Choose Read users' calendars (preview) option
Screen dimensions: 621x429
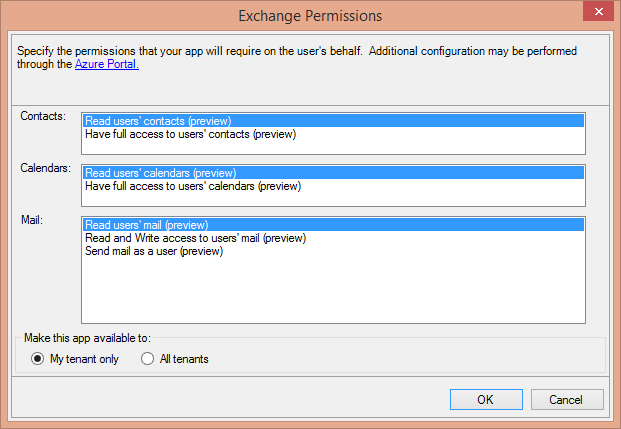[160, 173]
